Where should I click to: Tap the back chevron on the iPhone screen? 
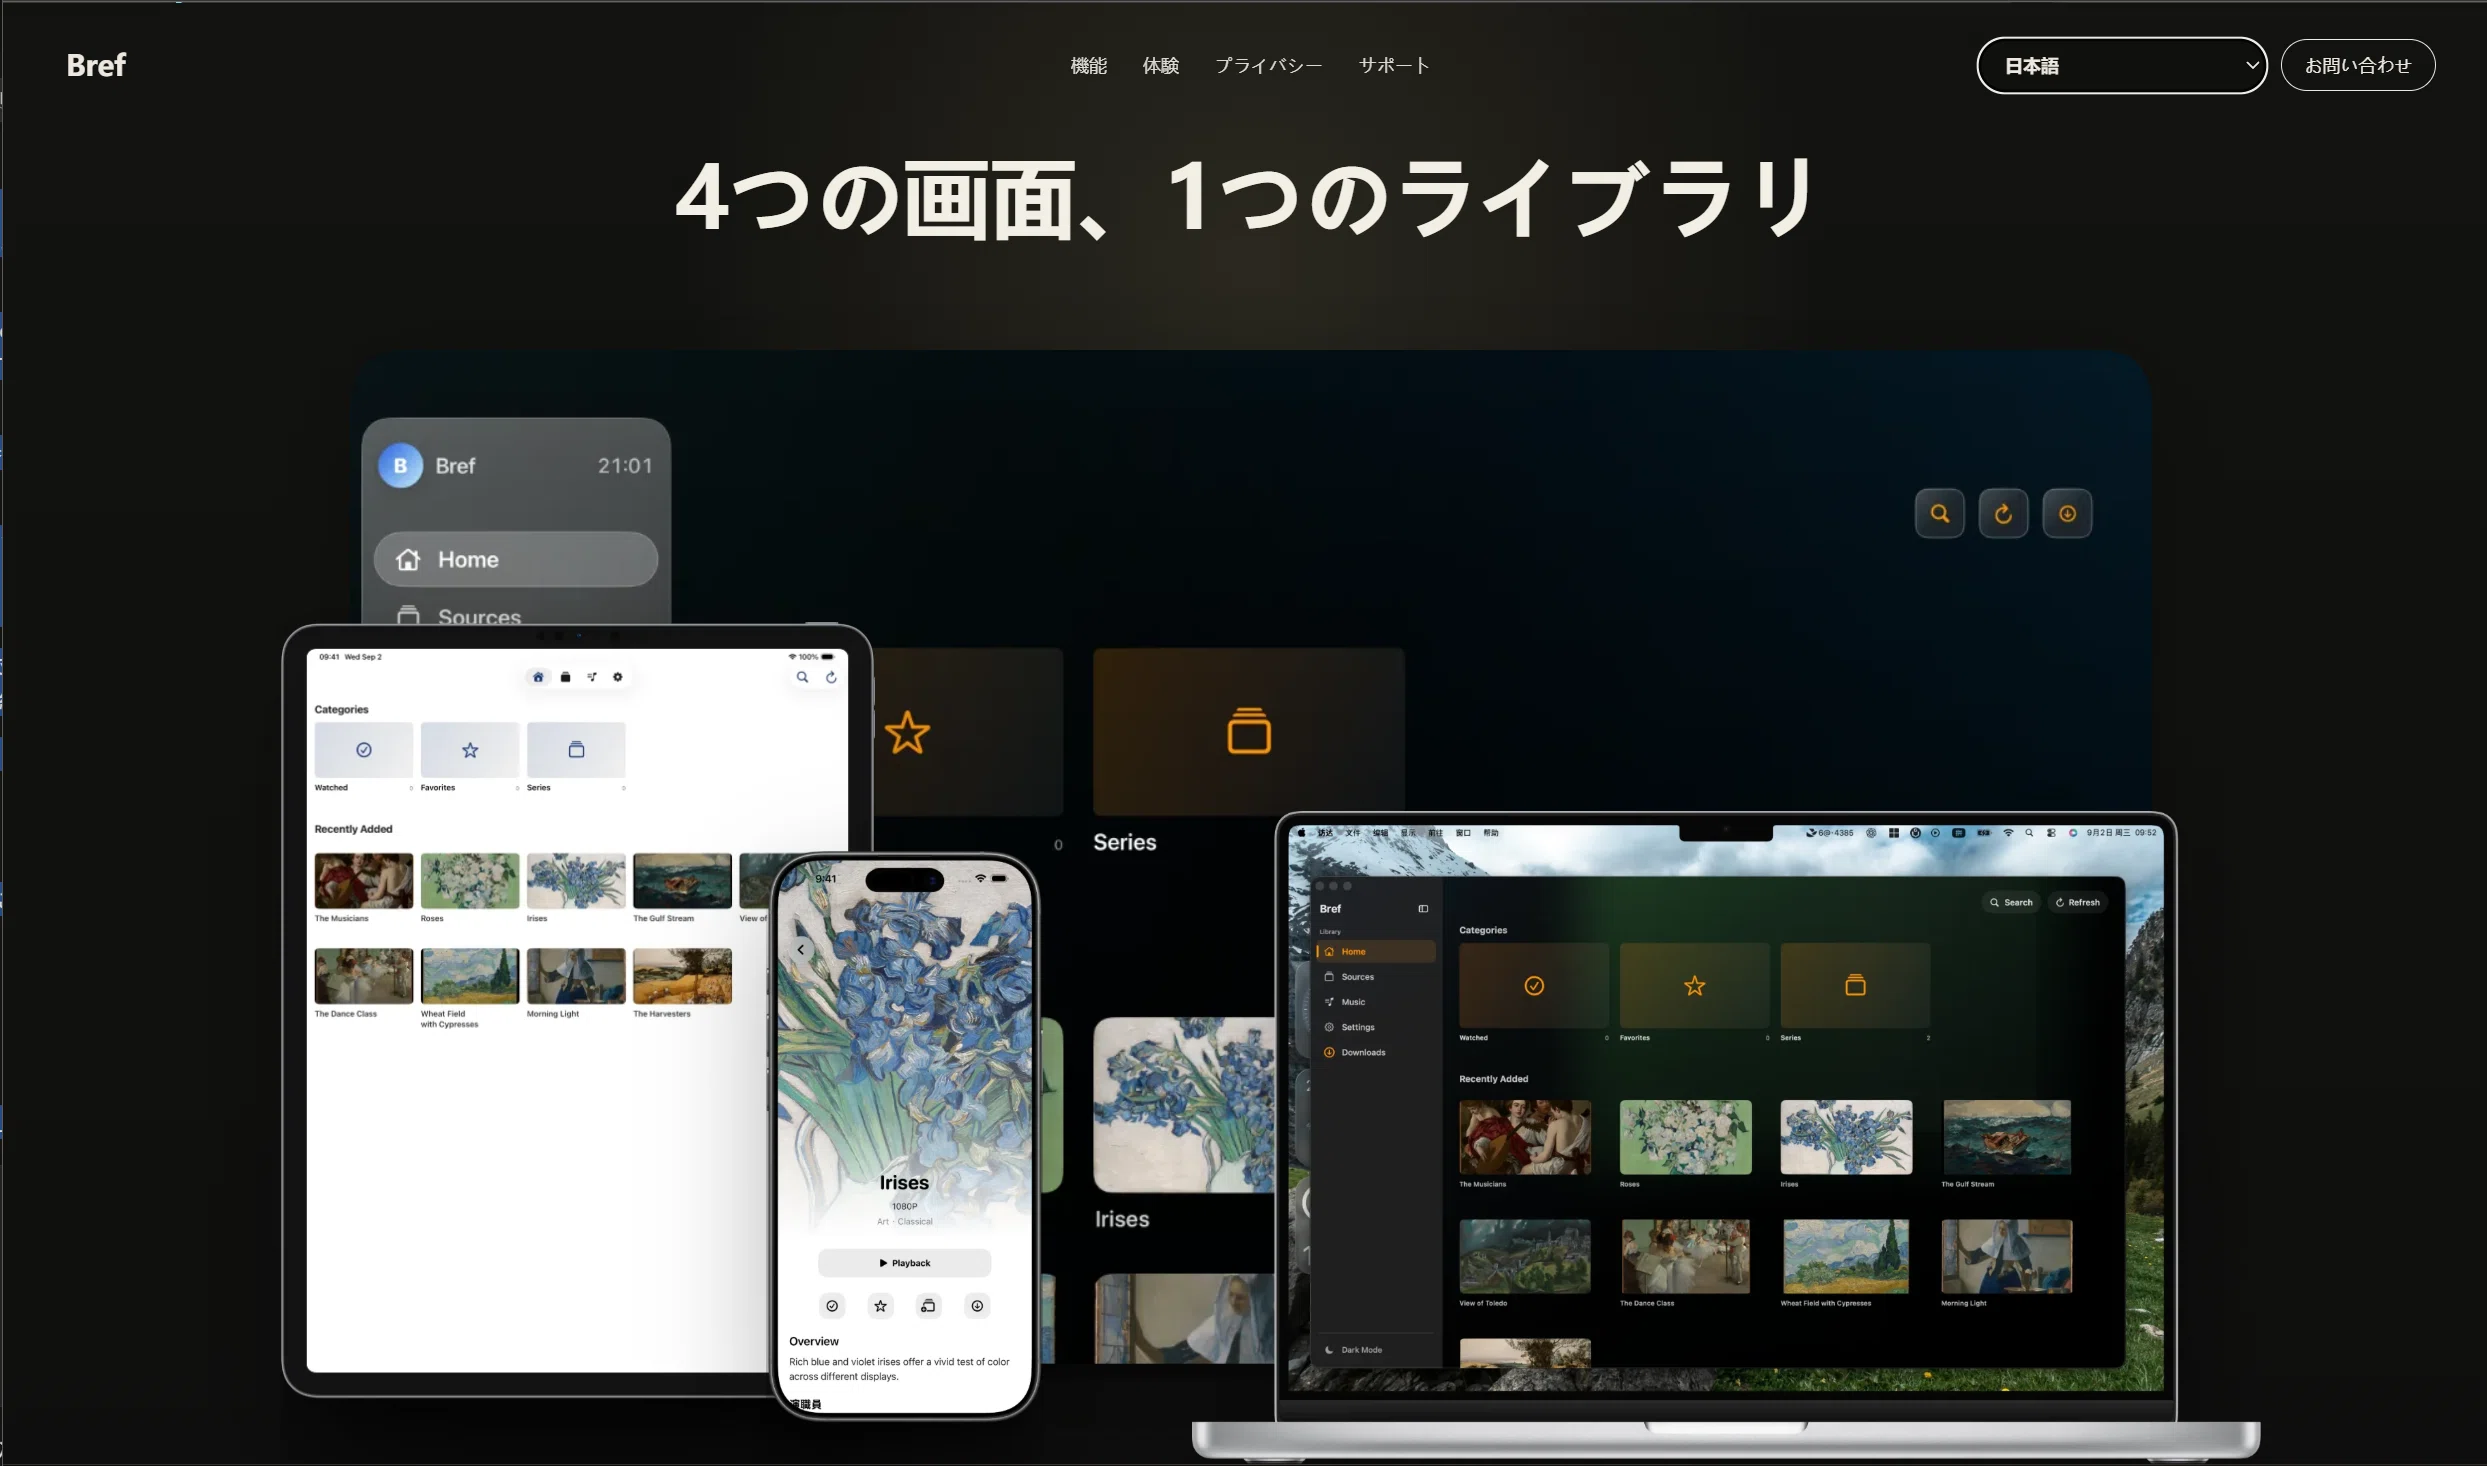[801, 950]
